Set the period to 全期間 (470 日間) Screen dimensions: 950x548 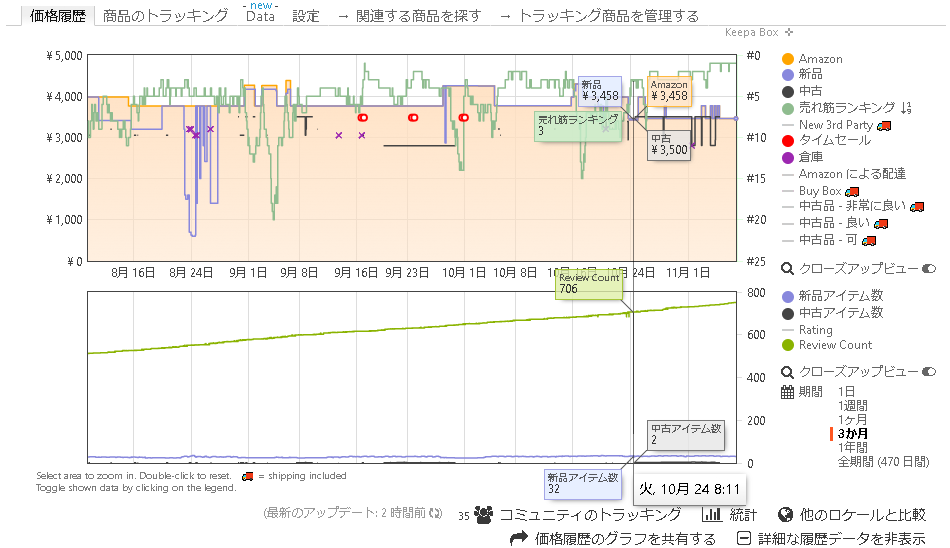883,461
